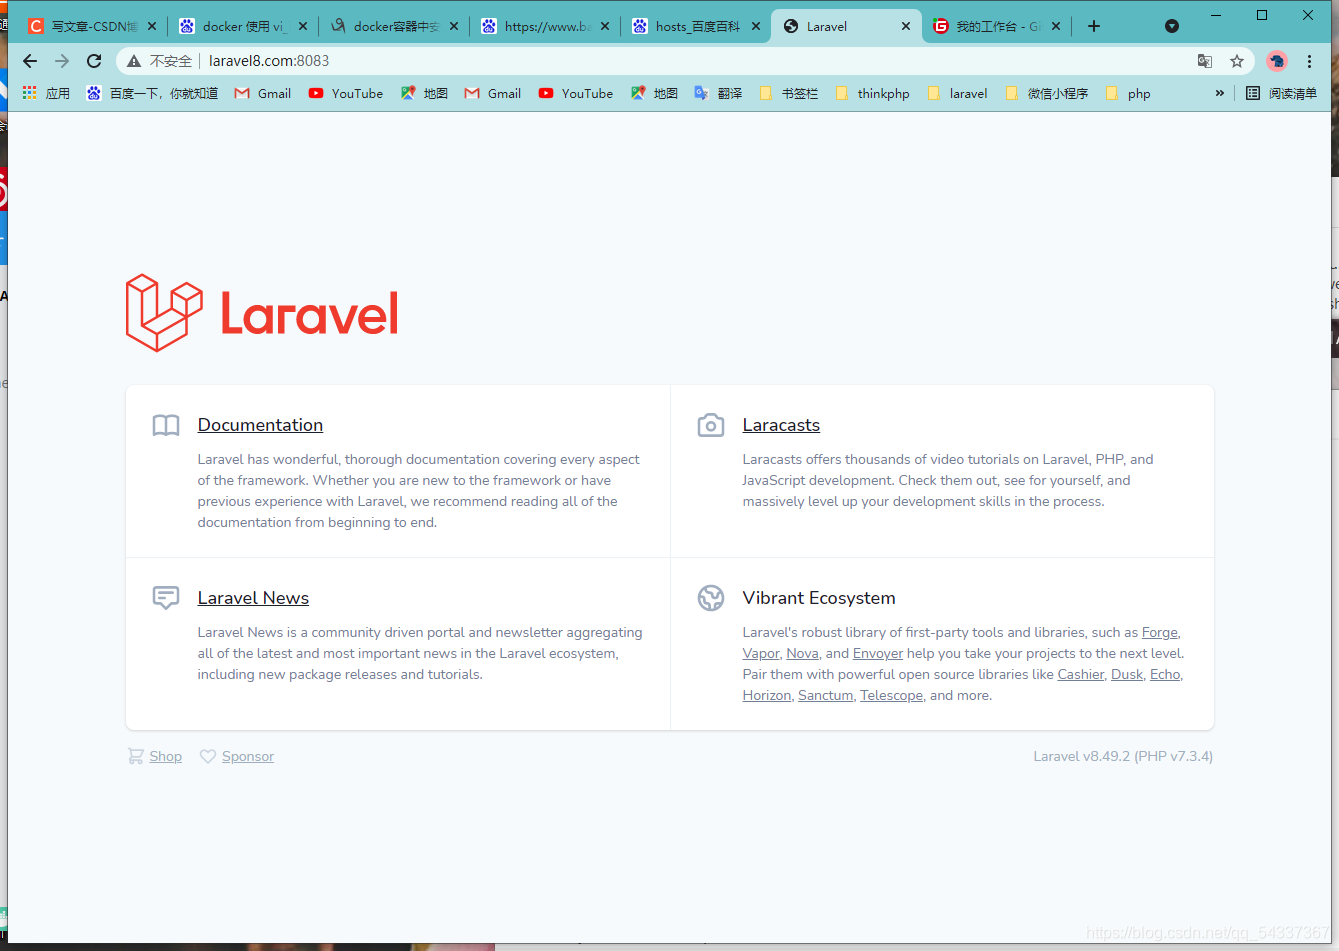Open the tab search dropdown arrow

pyautogui.click(x=1172, y=26)
